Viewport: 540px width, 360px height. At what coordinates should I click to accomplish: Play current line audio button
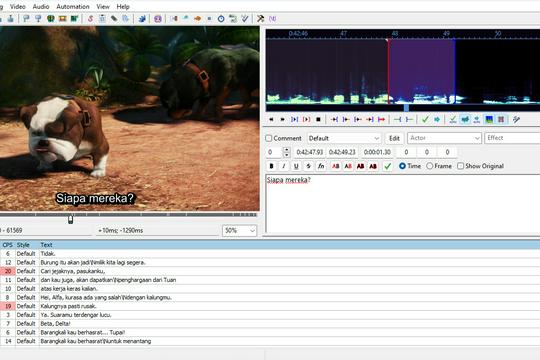pyautogui.click(x=306, y=120)
